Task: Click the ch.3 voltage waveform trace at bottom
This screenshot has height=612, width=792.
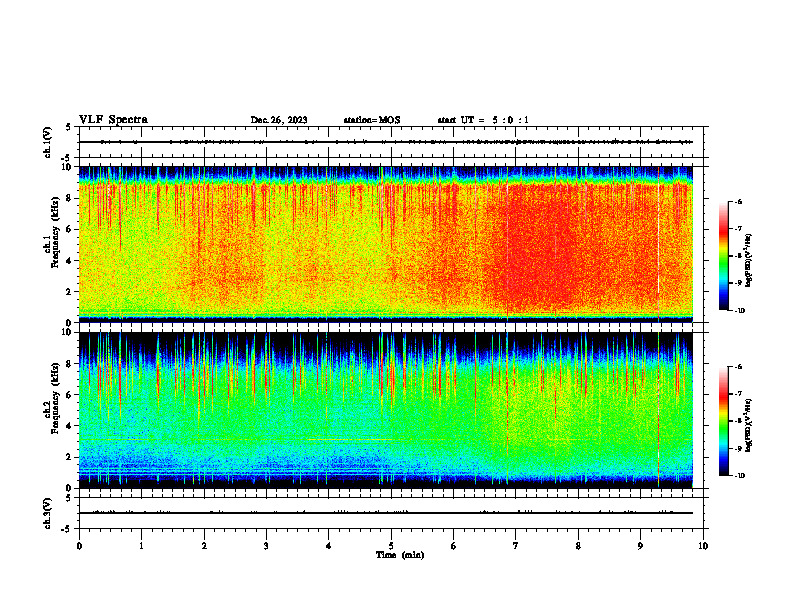Action: [386, 513]
